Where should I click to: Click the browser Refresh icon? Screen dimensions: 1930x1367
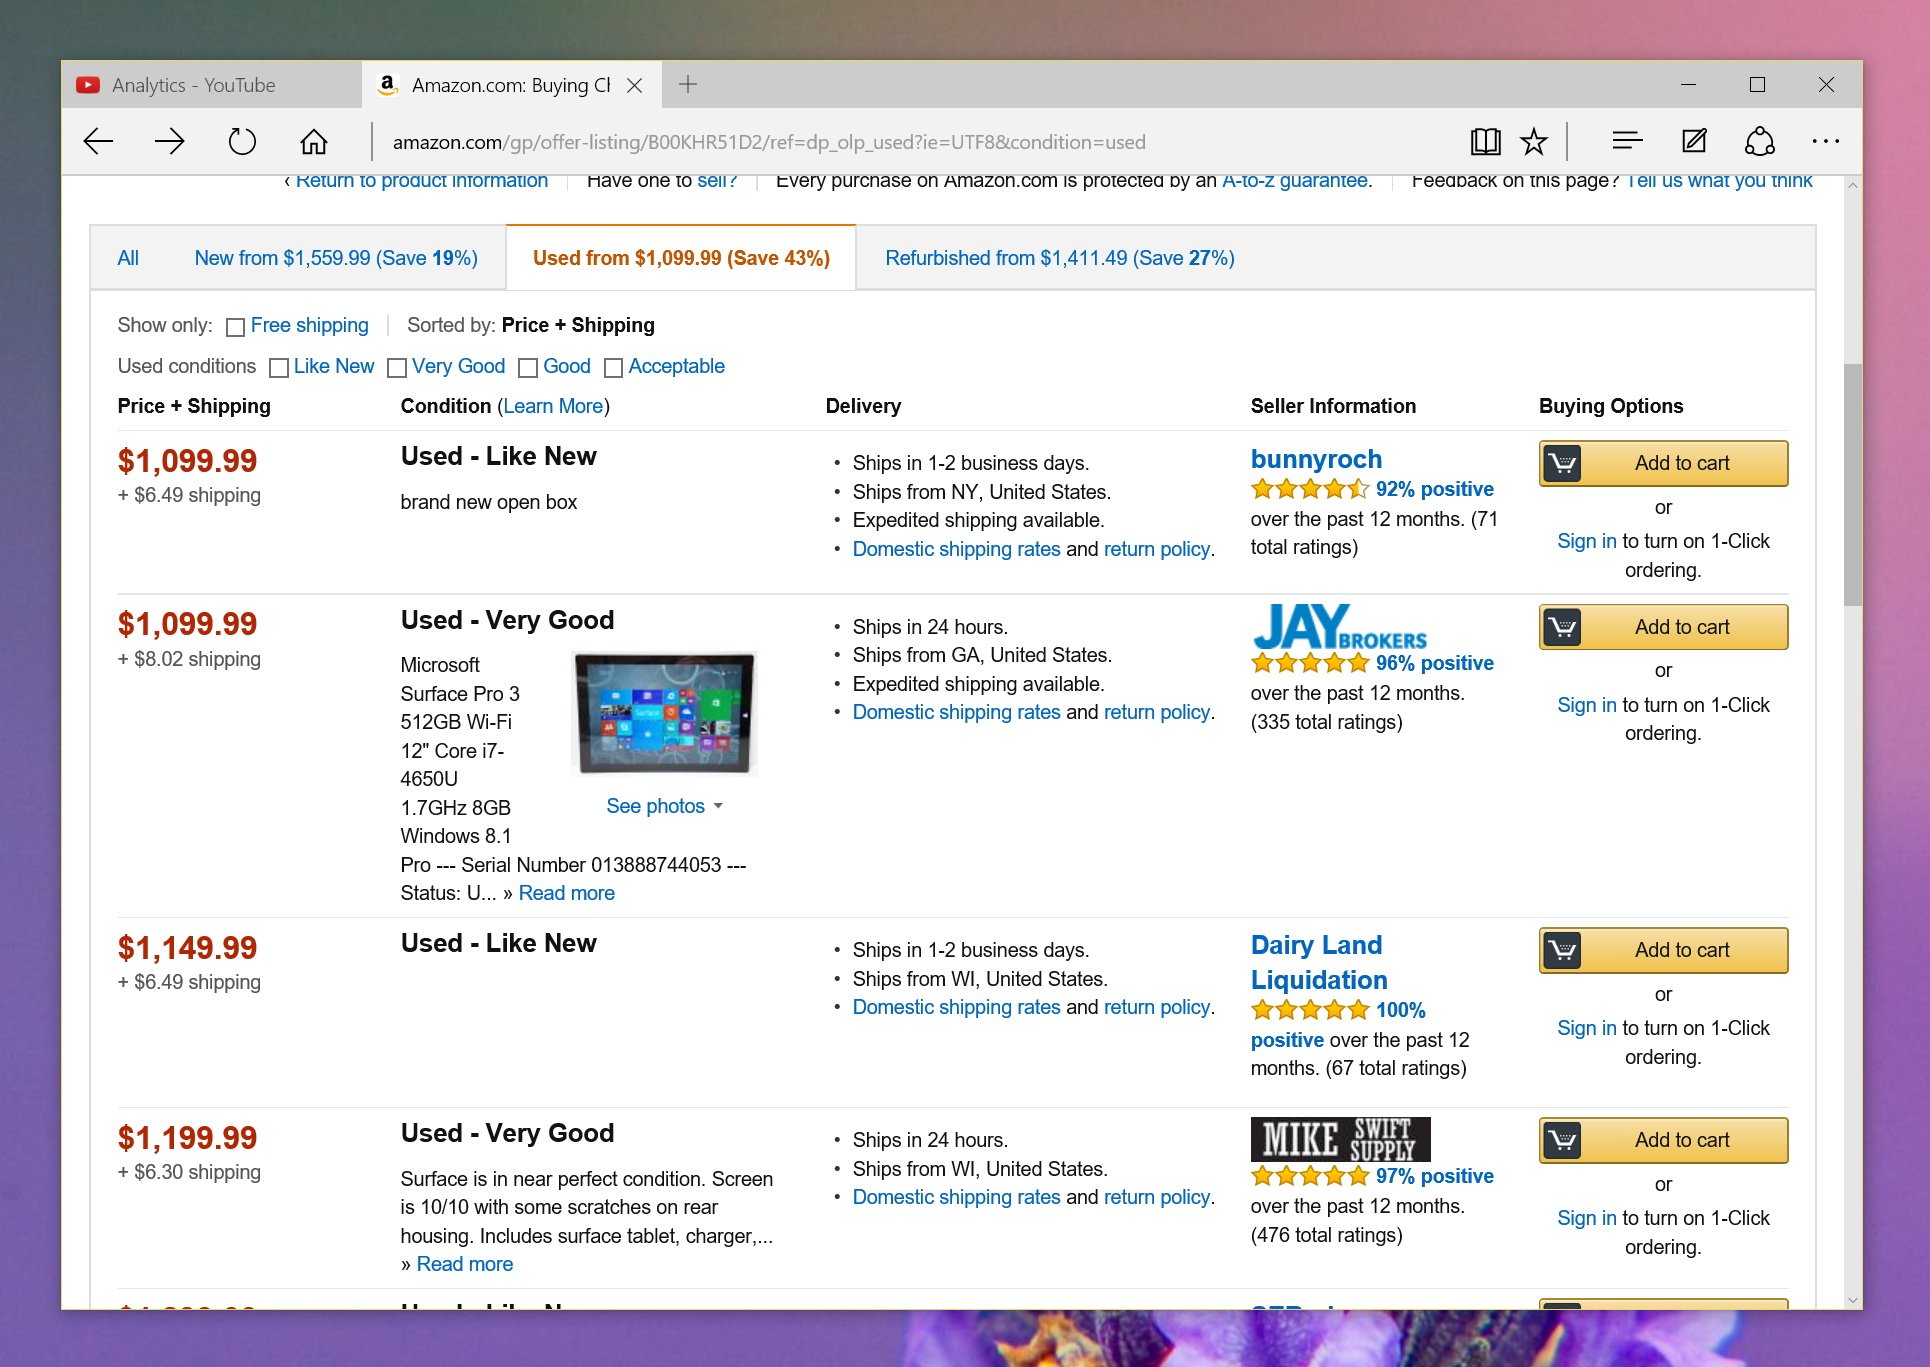(242, 142)
